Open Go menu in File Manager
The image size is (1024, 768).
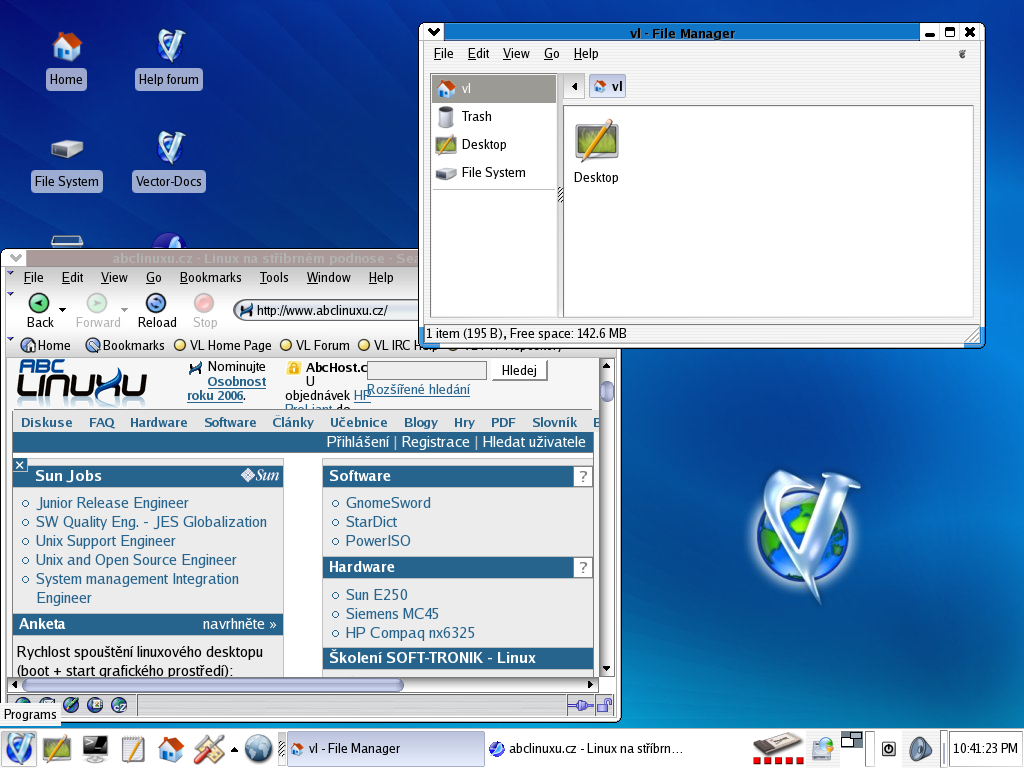[552, 54]
